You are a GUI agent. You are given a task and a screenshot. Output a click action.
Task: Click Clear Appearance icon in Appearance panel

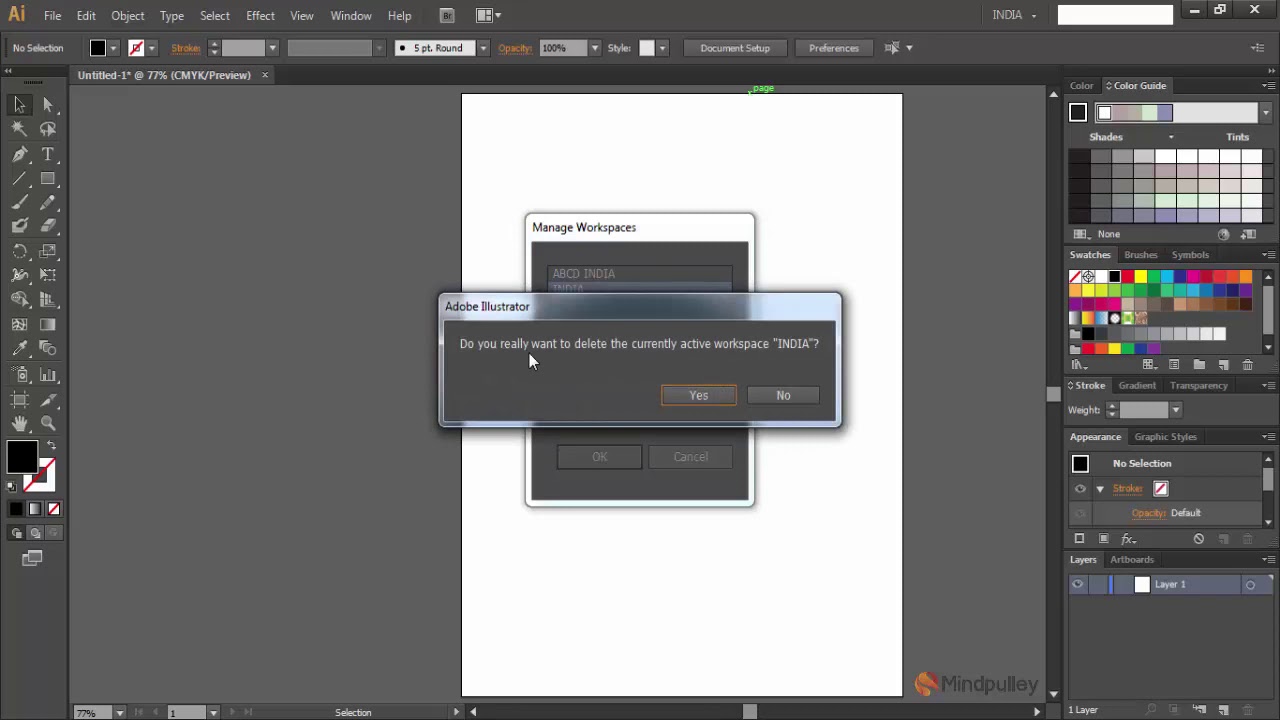[x=1199, y=539]
